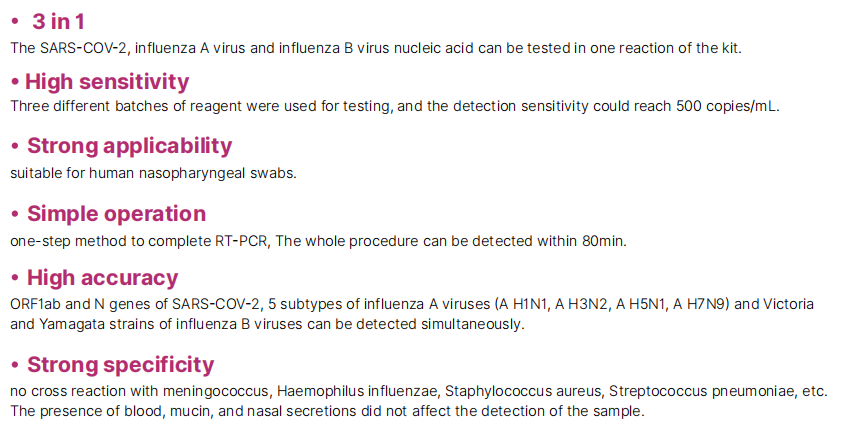Click the bullet before "Strong applicability"

pos(15,147)
